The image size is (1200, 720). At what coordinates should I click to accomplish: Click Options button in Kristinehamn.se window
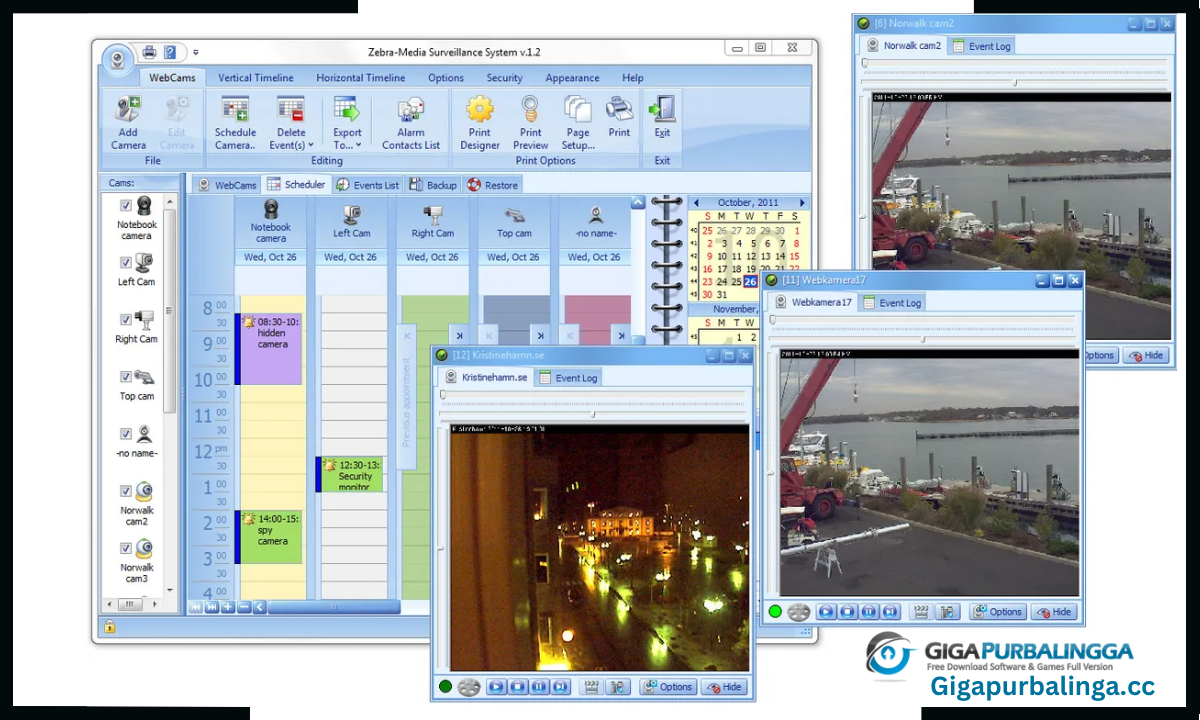point(667,687)
